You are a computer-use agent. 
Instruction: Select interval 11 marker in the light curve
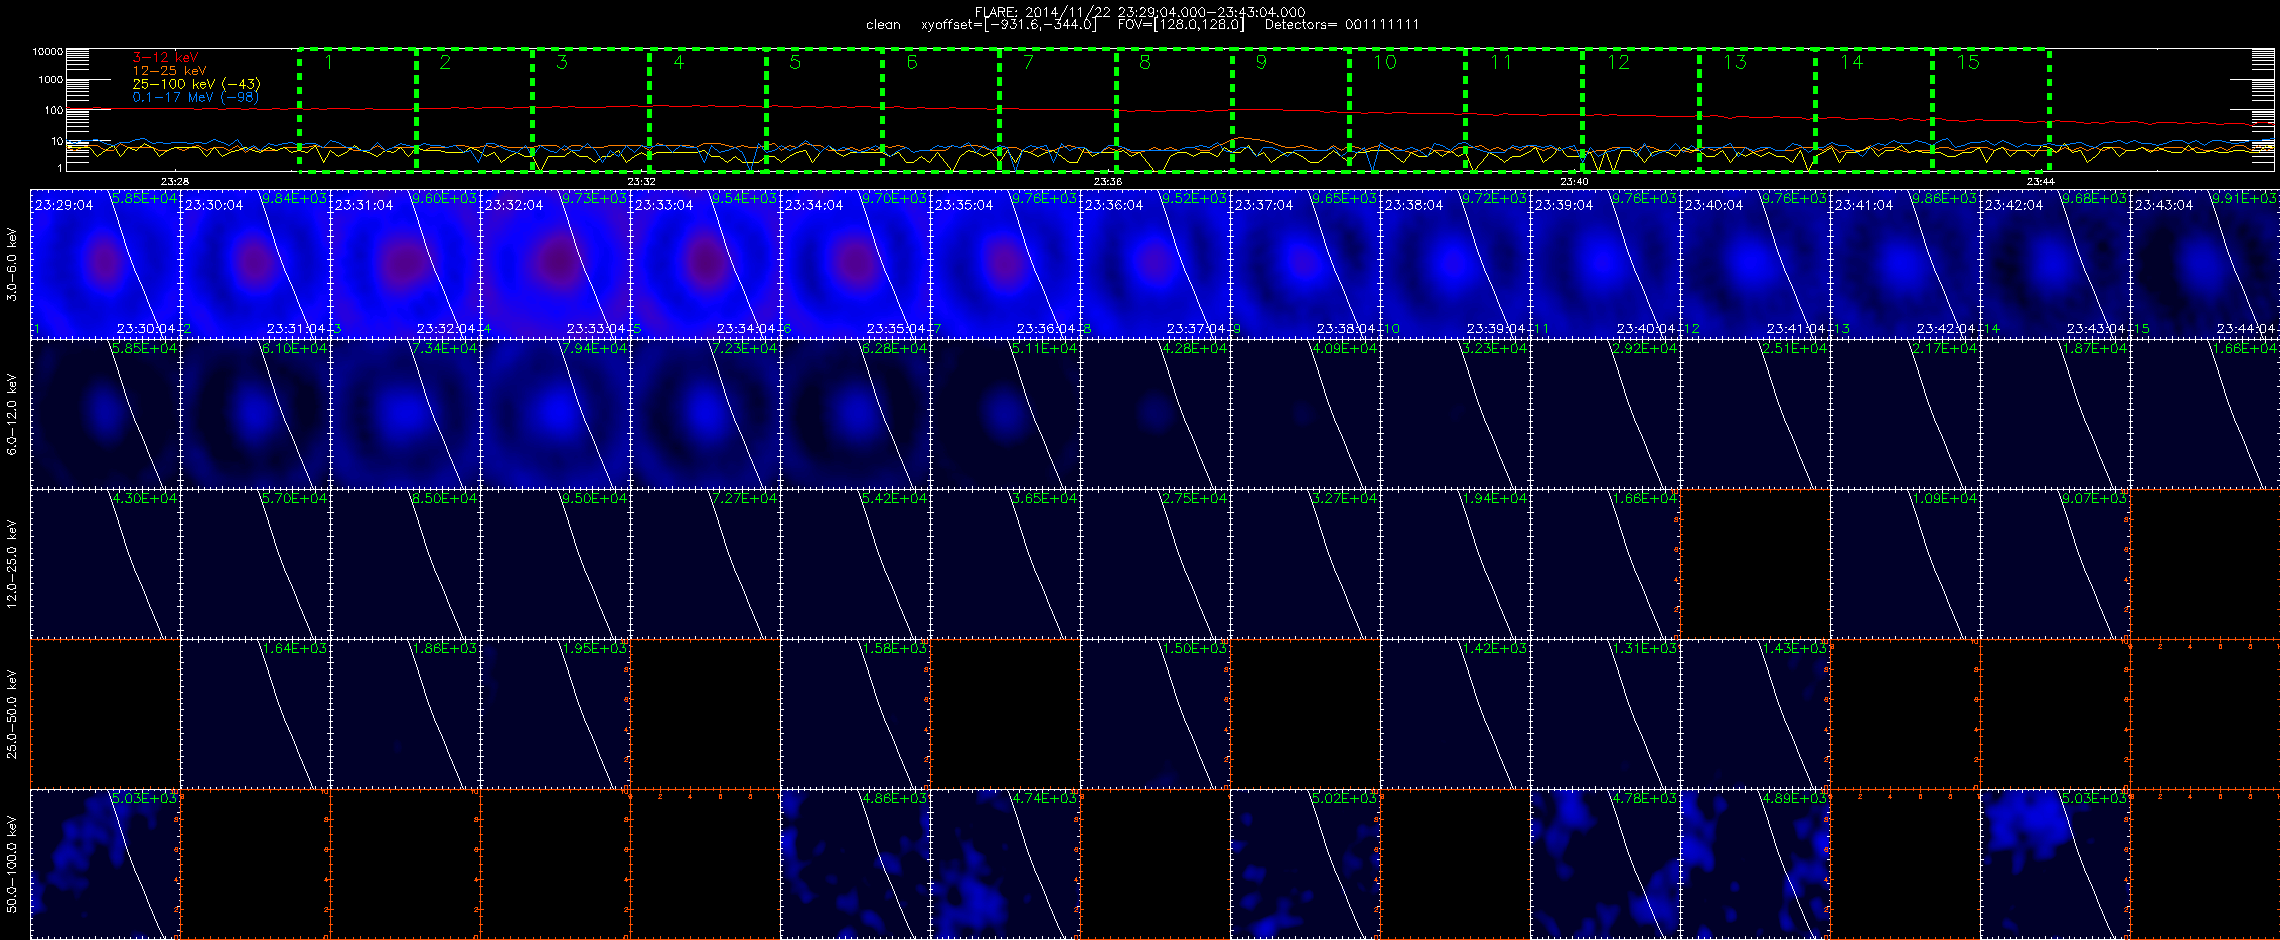tap(1501, 62)
